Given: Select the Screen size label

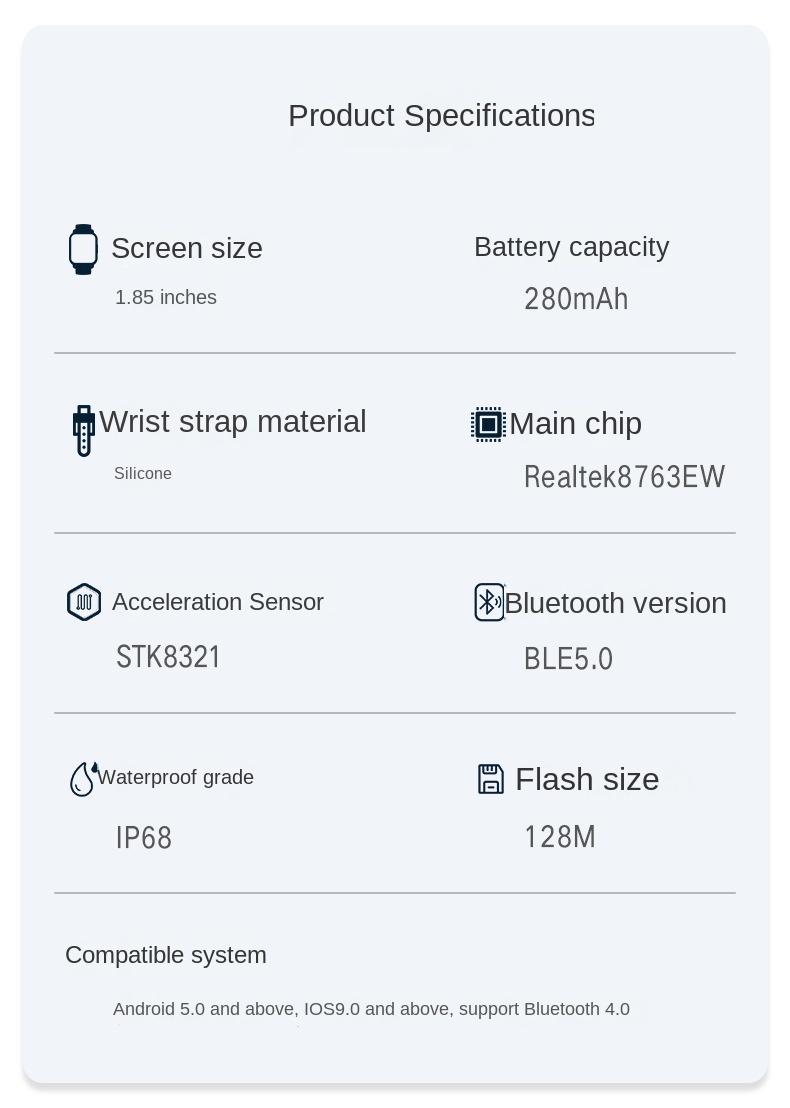Looking at the screenshot, I should [187, 248].
